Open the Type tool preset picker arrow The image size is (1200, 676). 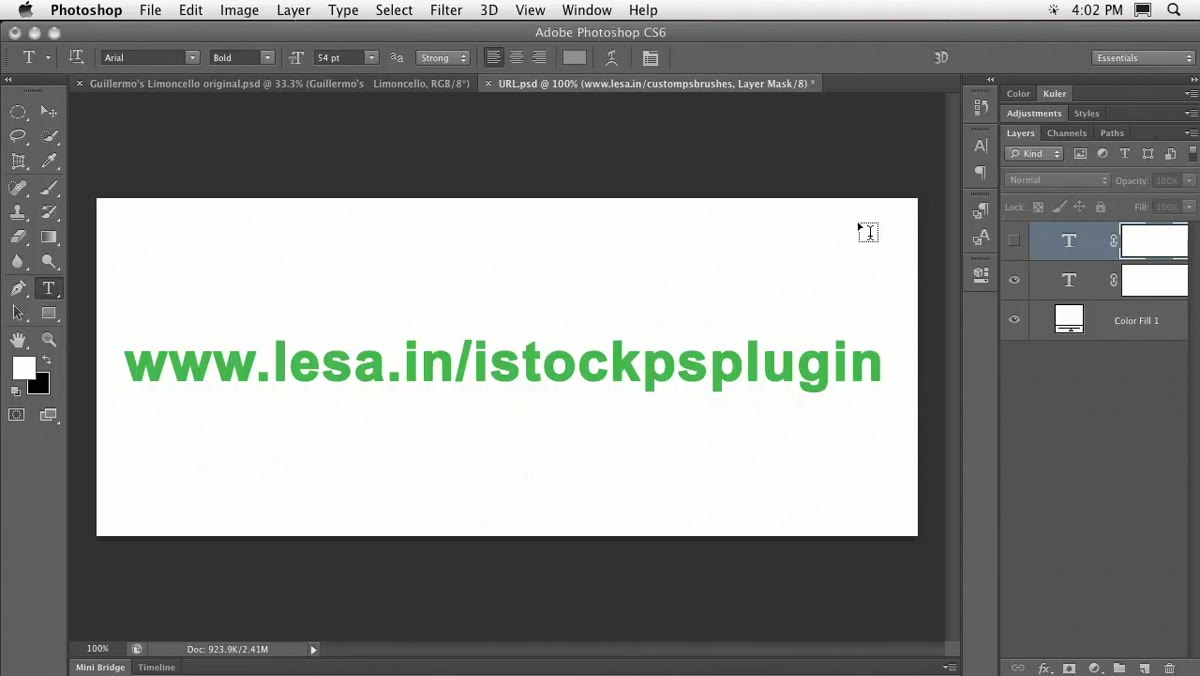point(48,58)
